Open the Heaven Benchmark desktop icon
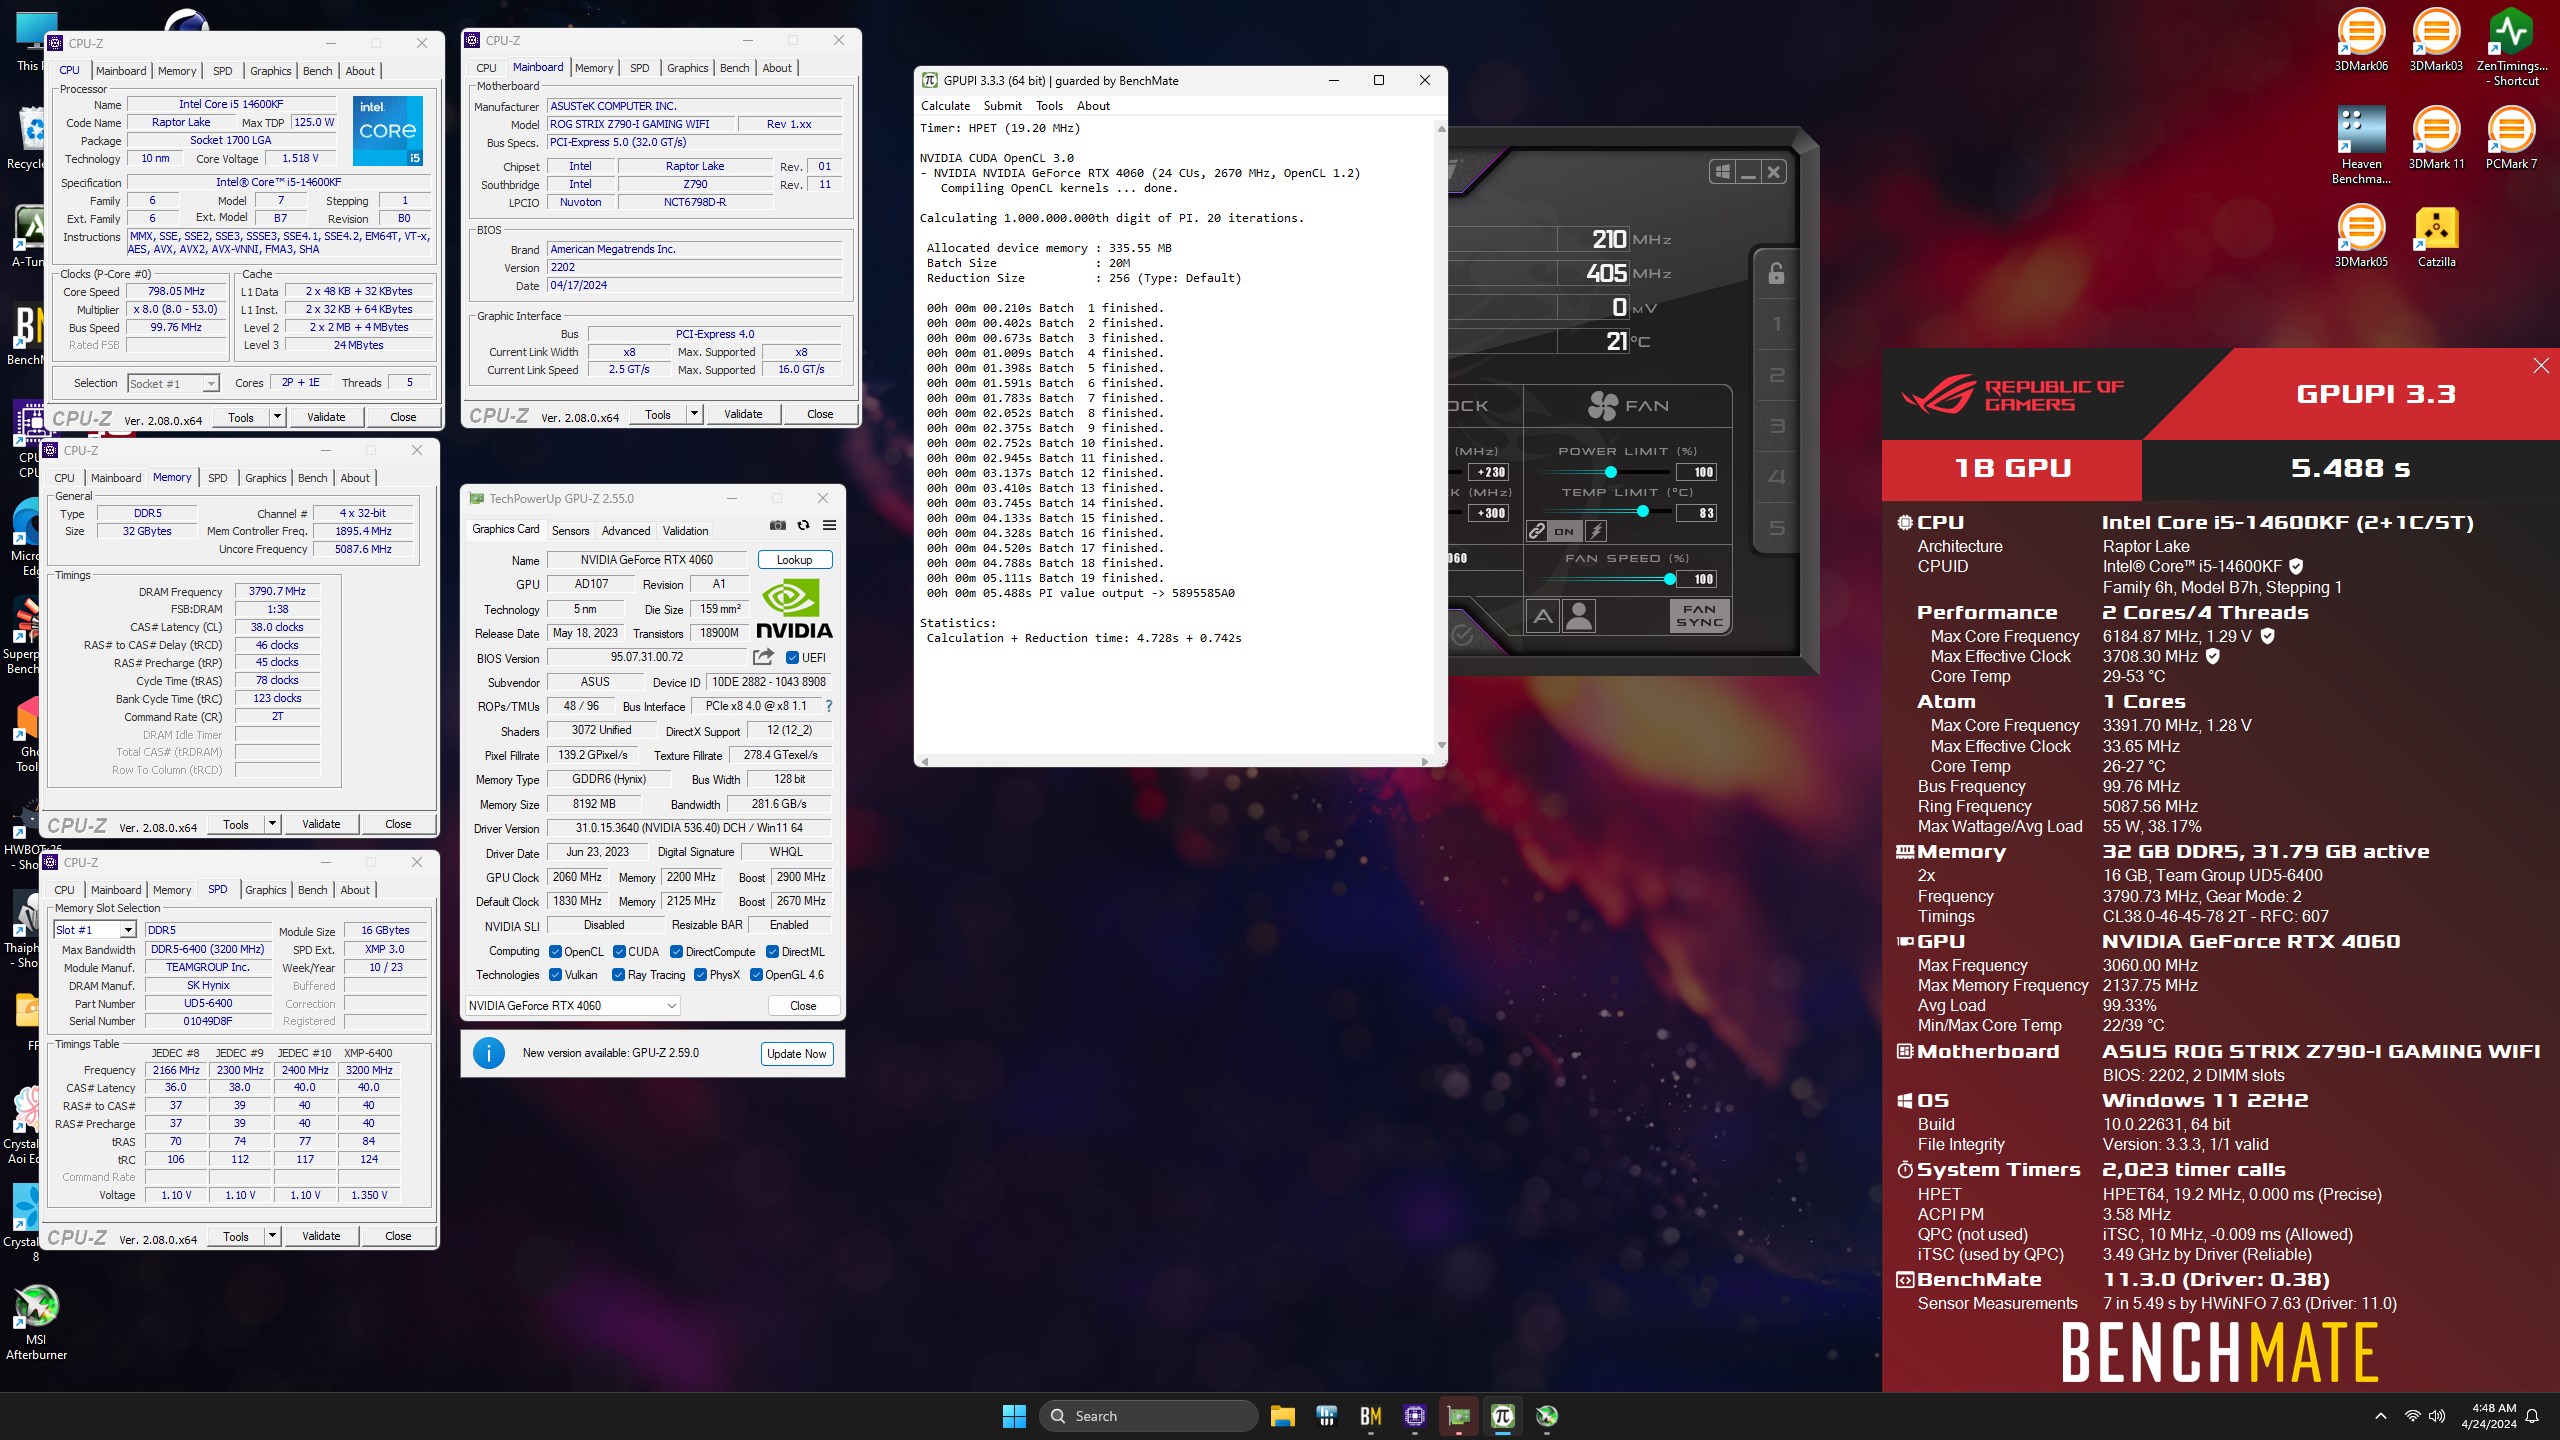The height and width of the screenshot is (1440, 2560). (2361, 145)
